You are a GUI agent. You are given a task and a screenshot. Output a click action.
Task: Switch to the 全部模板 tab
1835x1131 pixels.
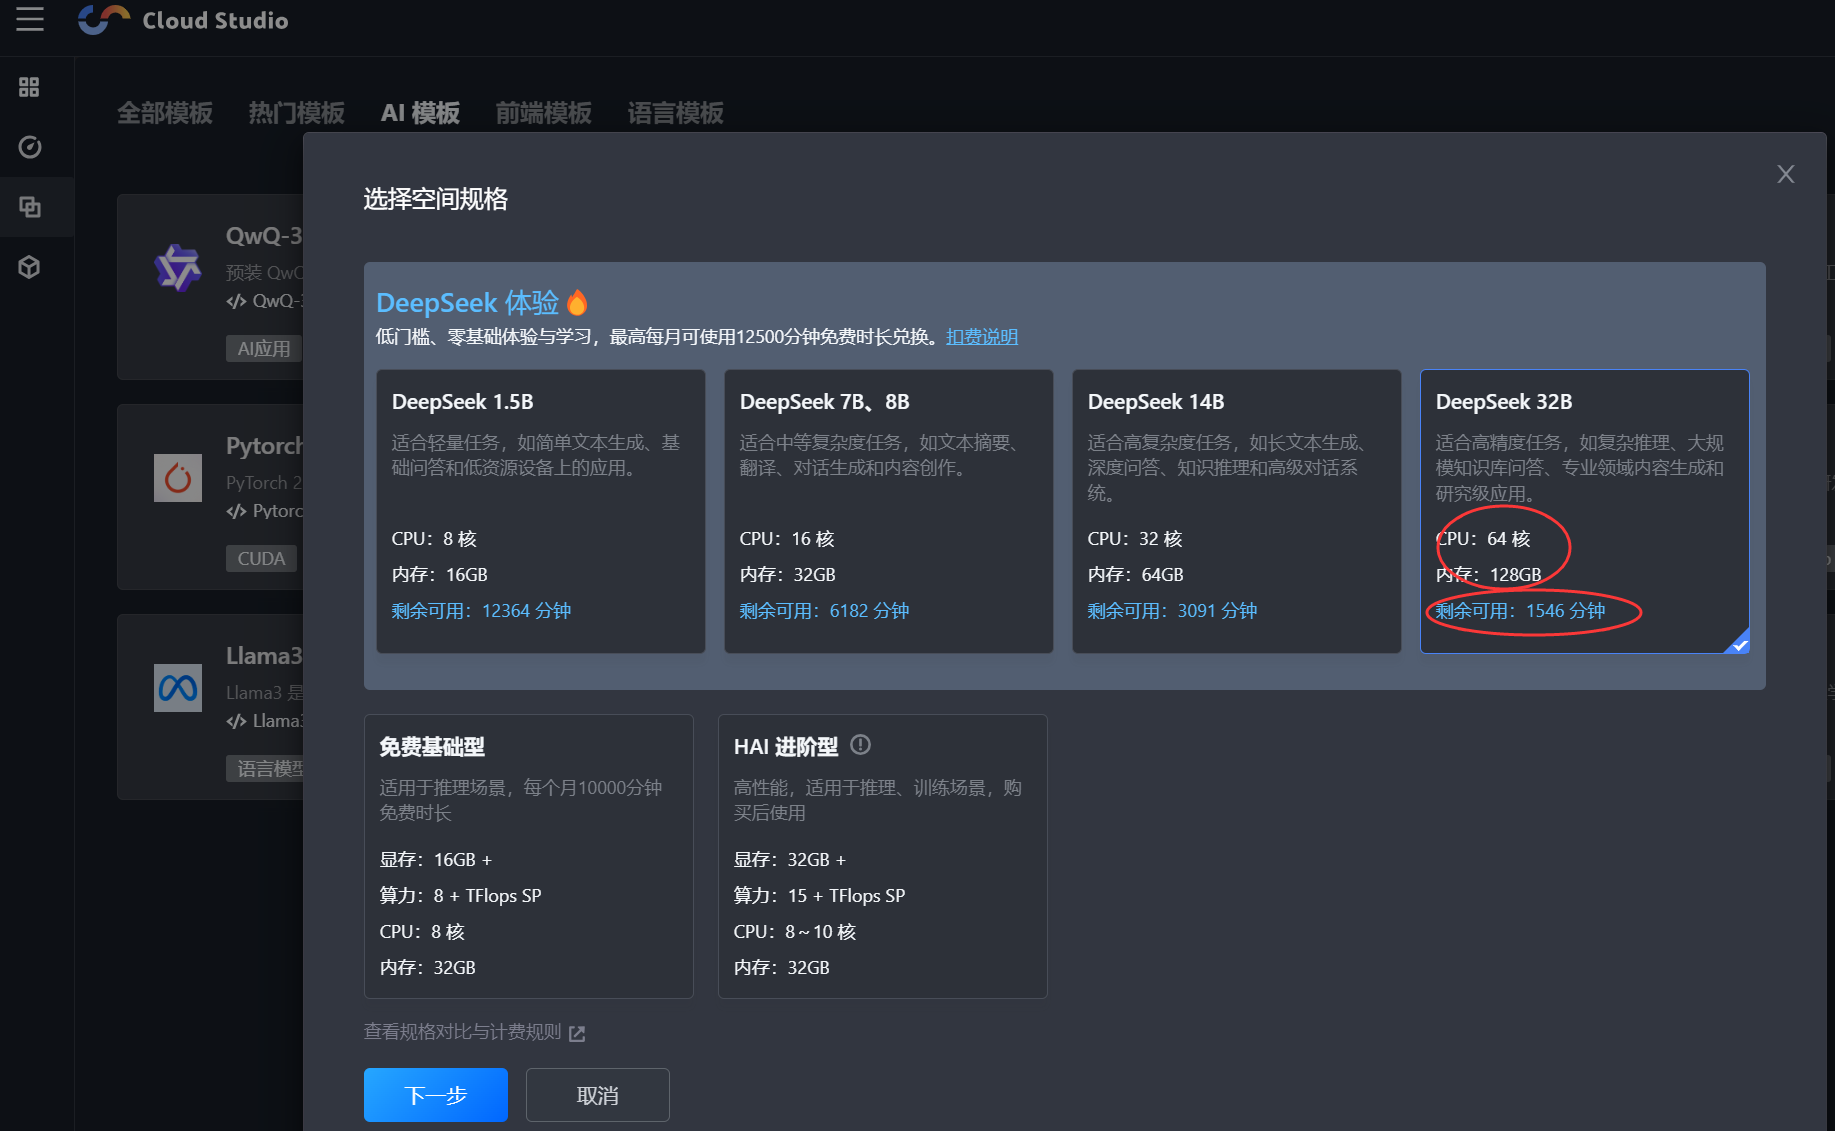165,113
